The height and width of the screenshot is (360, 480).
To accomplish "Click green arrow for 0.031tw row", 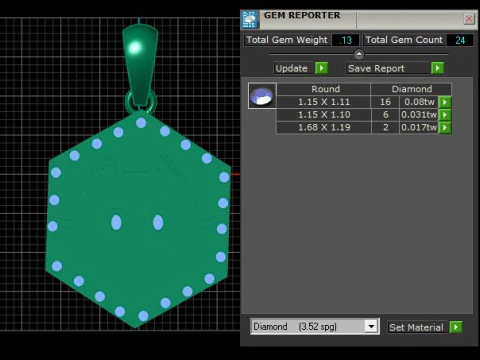I will (x=445, y=115).
